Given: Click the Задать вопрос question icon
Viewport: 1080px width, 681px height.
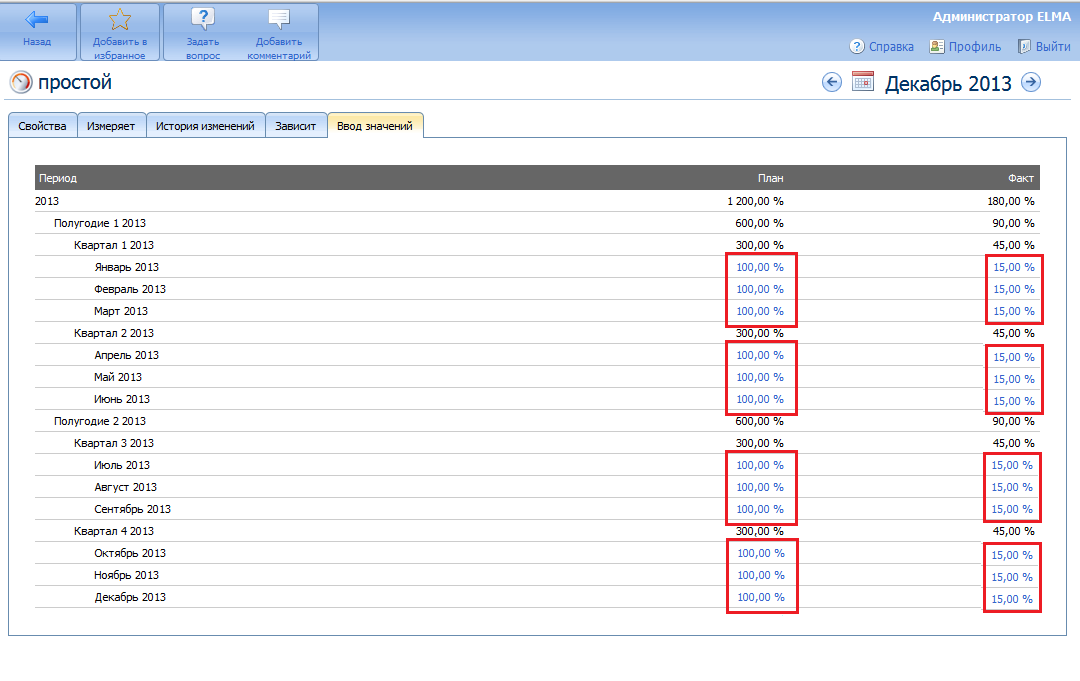Looking at the screenshot, I should [202, 19].
